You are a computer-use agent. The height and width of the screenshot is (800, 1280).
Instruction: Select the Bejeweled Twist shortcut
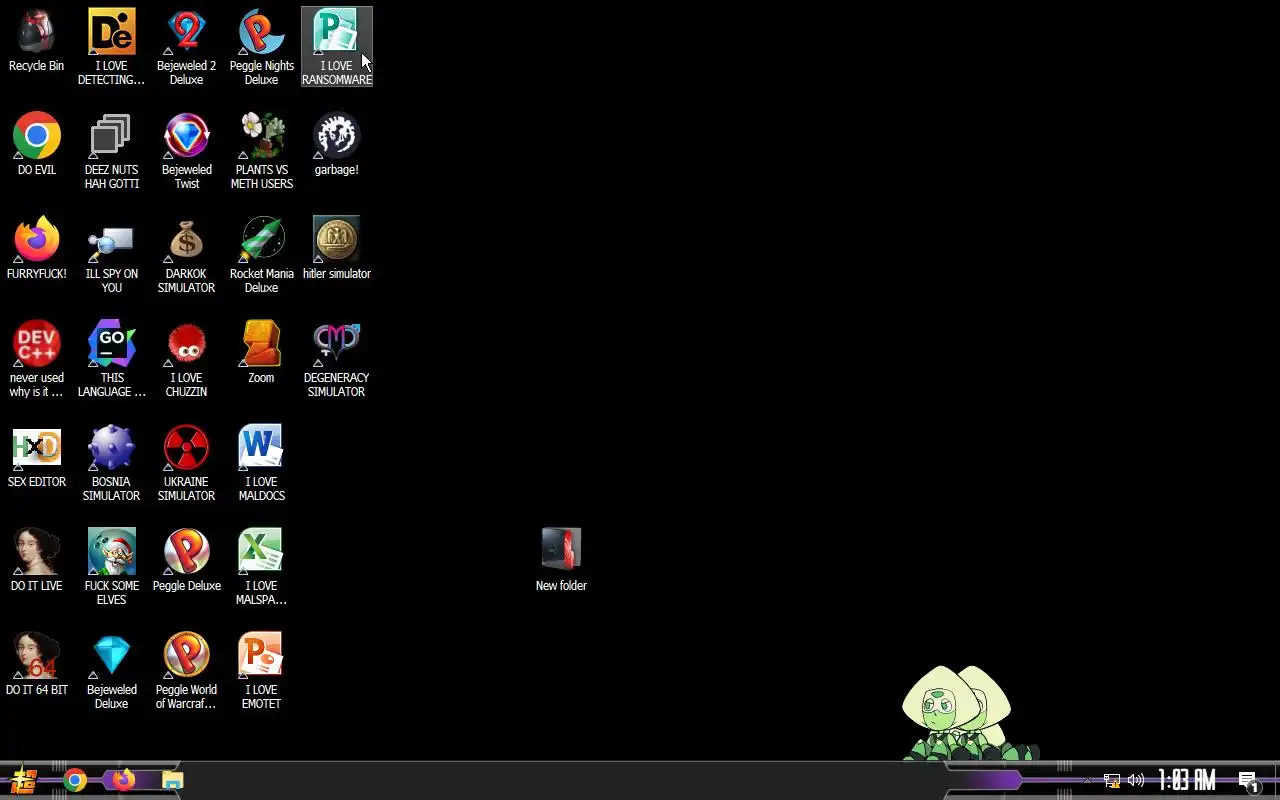coord(186,151)
